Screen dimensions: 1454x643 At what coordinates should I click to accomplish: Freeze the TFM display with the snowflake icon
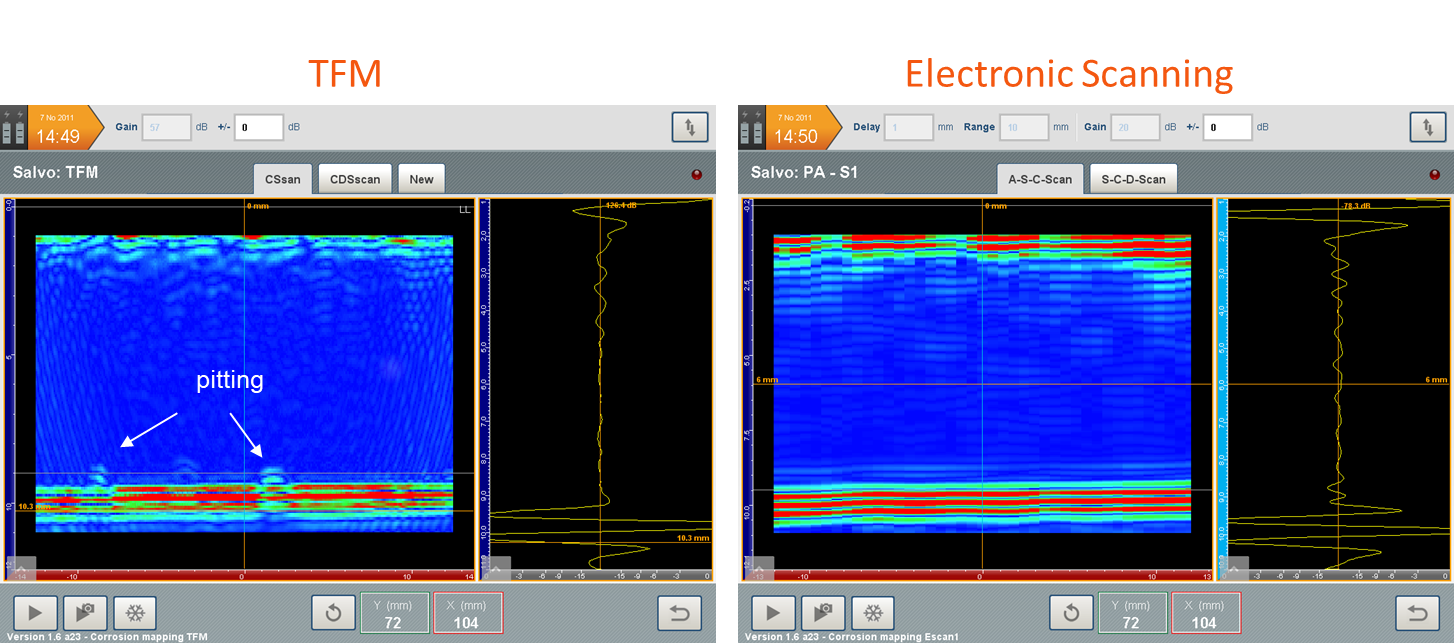[135, 613]
